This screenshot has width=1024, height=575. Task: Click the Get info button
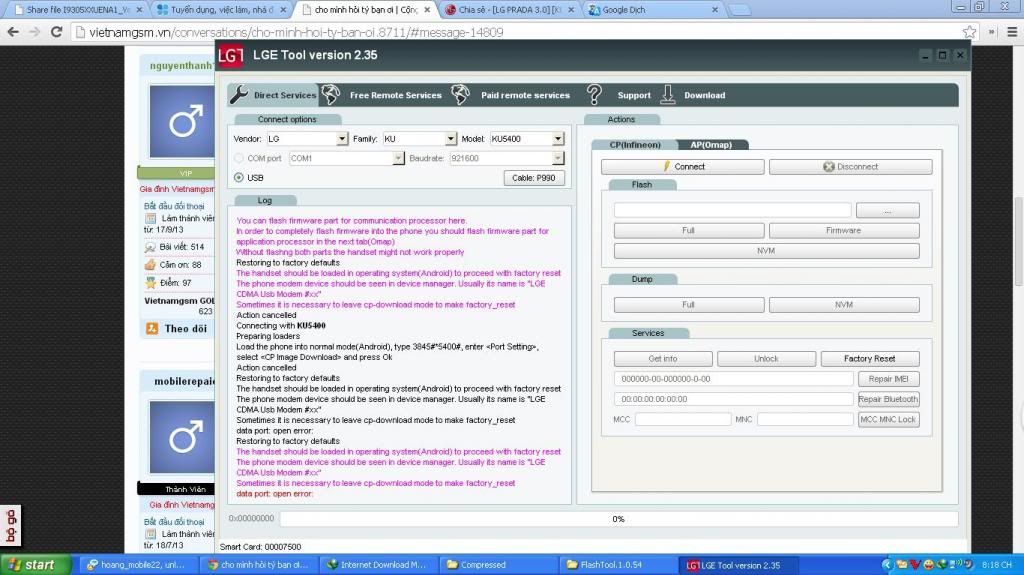(x=663, y=359)
